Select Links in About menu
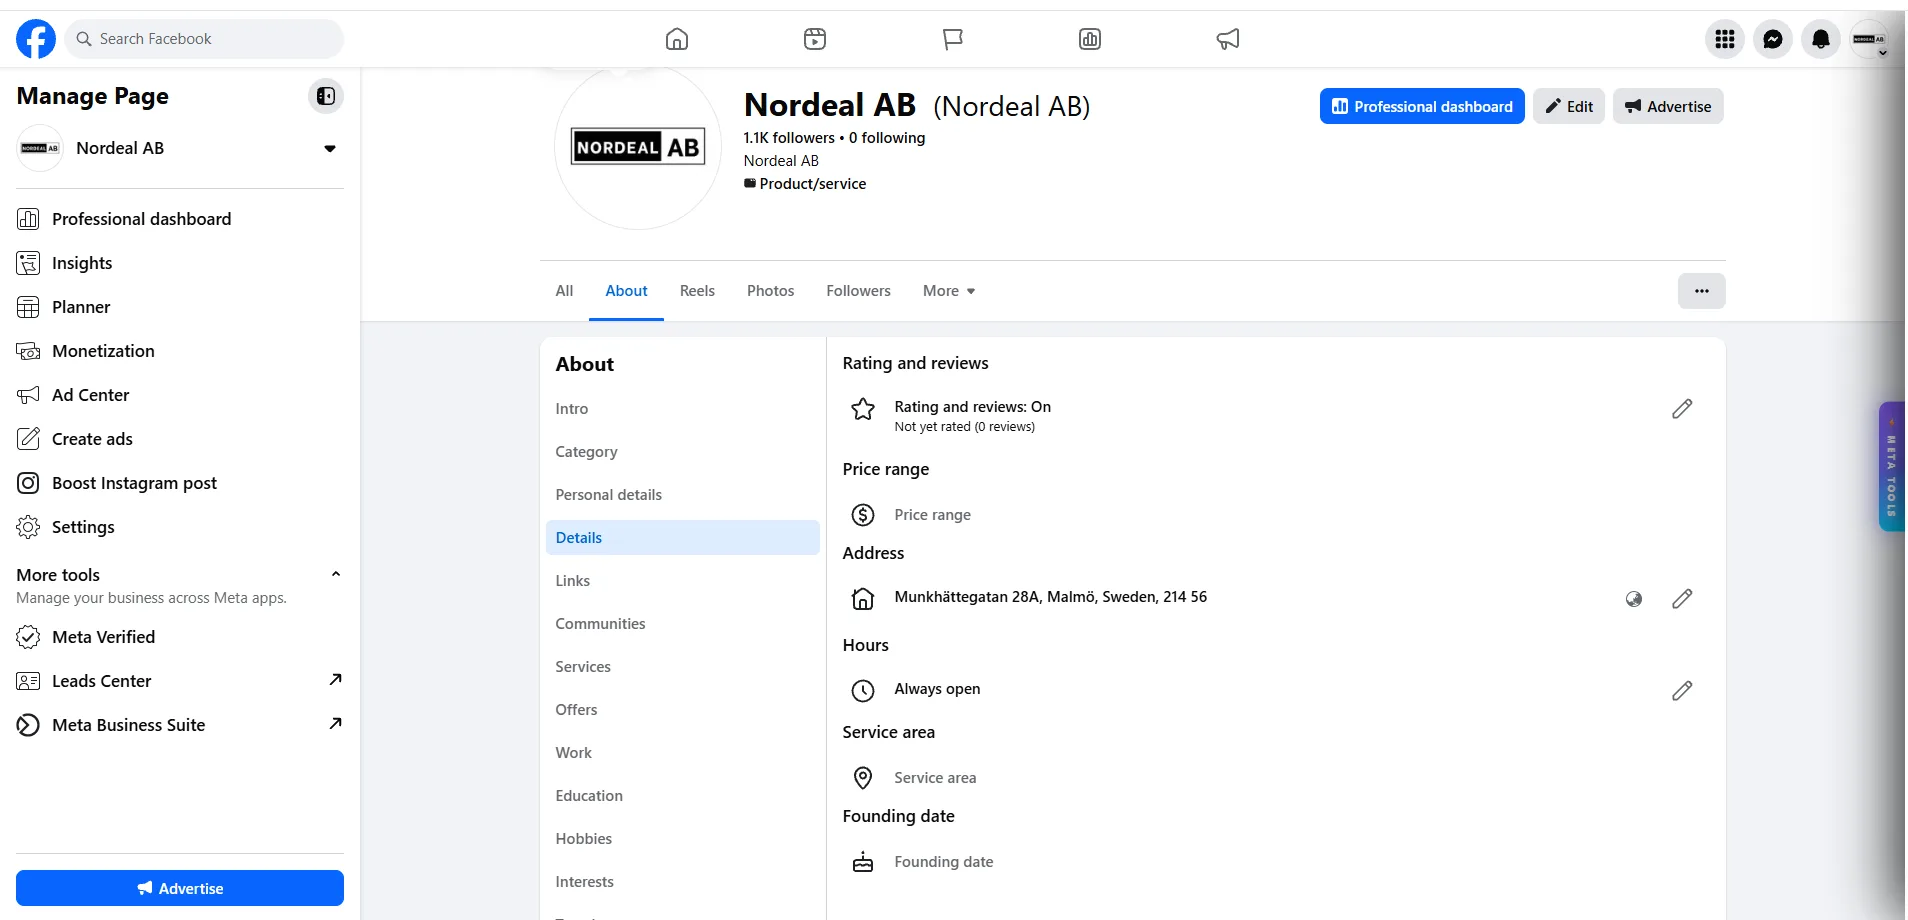 [683, 581]
